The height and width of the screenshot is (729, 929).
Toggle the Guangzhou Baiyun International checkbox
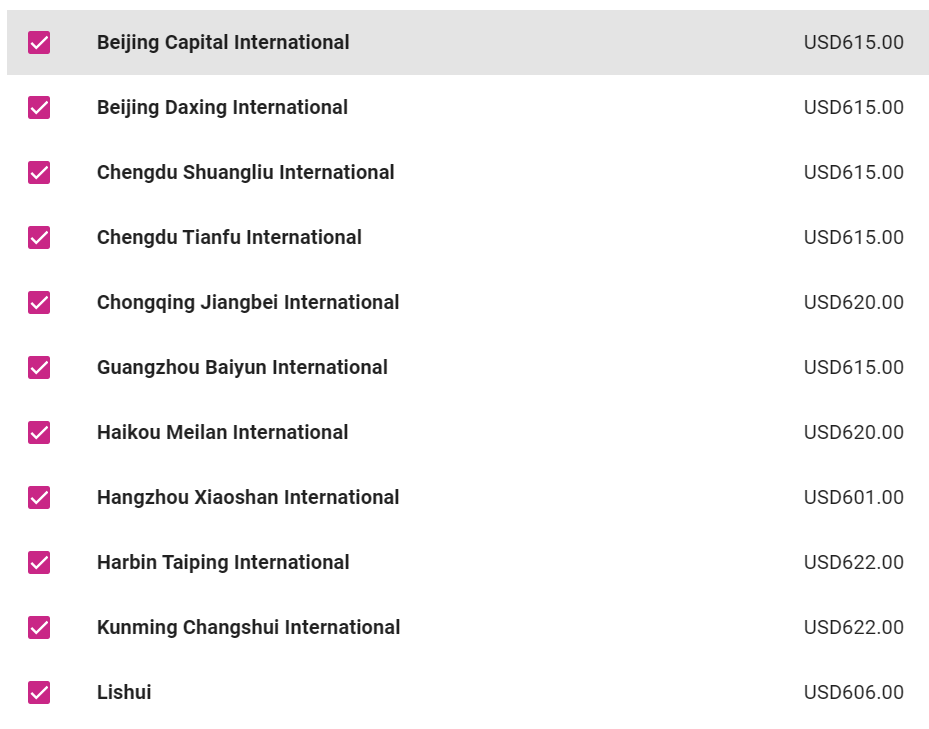(x=39, y=367)
